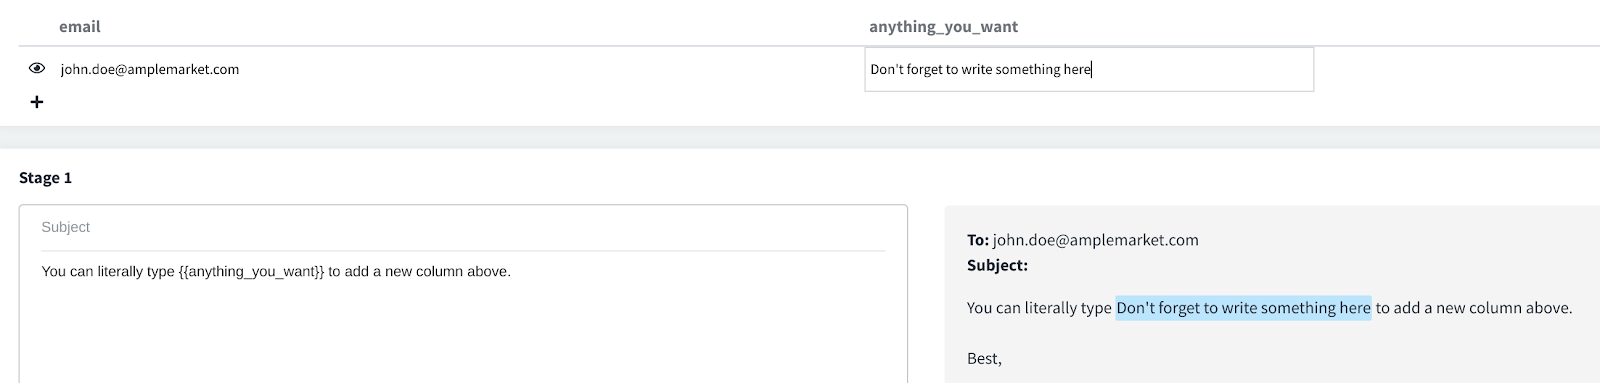Add a new row with the plus icon
This screenshot has height=383, width=1600.
point(37,102)
